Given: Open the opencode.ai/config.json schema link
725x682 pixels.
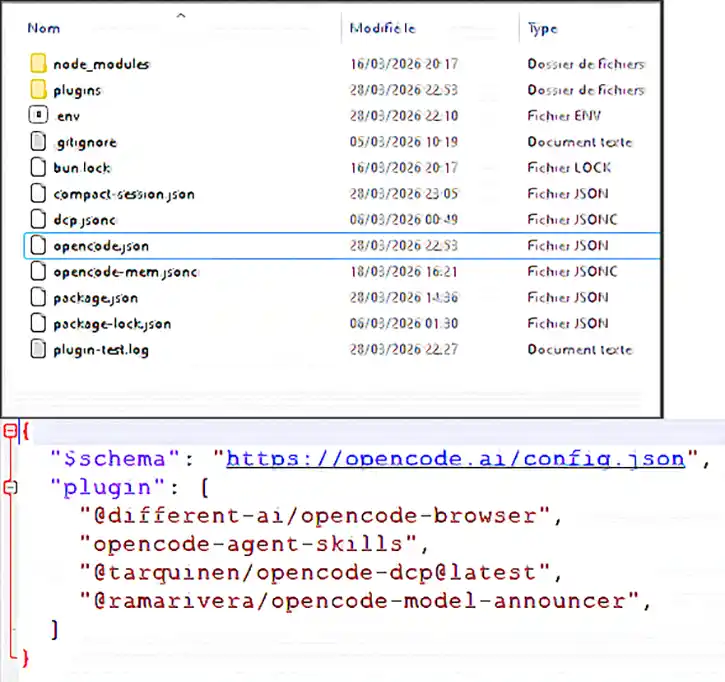Looking at the screenshot, I should coord(455,459).
